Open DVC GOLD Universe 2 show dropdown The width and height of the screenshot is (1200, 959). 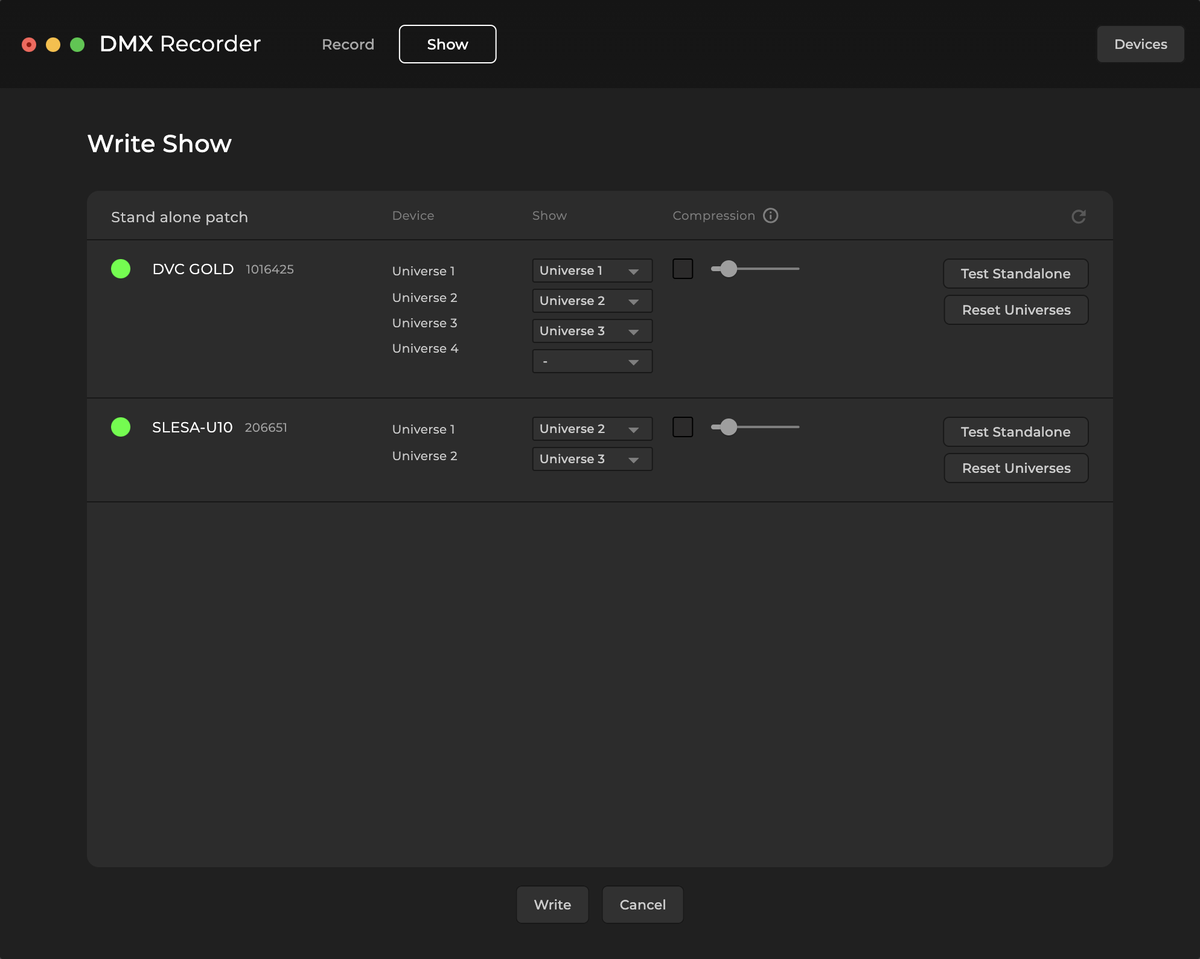point(592,301)
